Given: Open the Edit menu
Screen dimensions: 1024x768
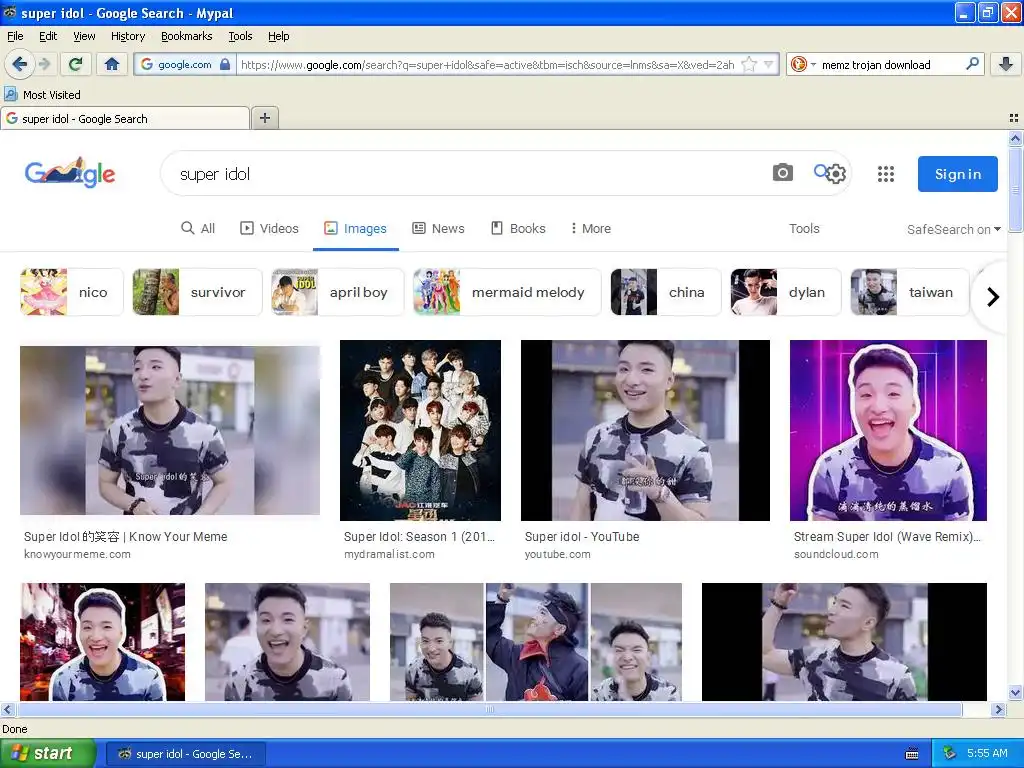Looking at the screenshot, I should [x=48, y=36].
